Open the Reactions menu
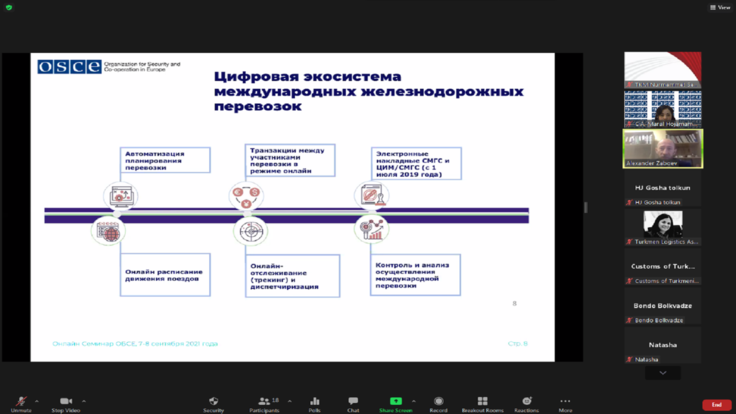 (x=526, y=401)
